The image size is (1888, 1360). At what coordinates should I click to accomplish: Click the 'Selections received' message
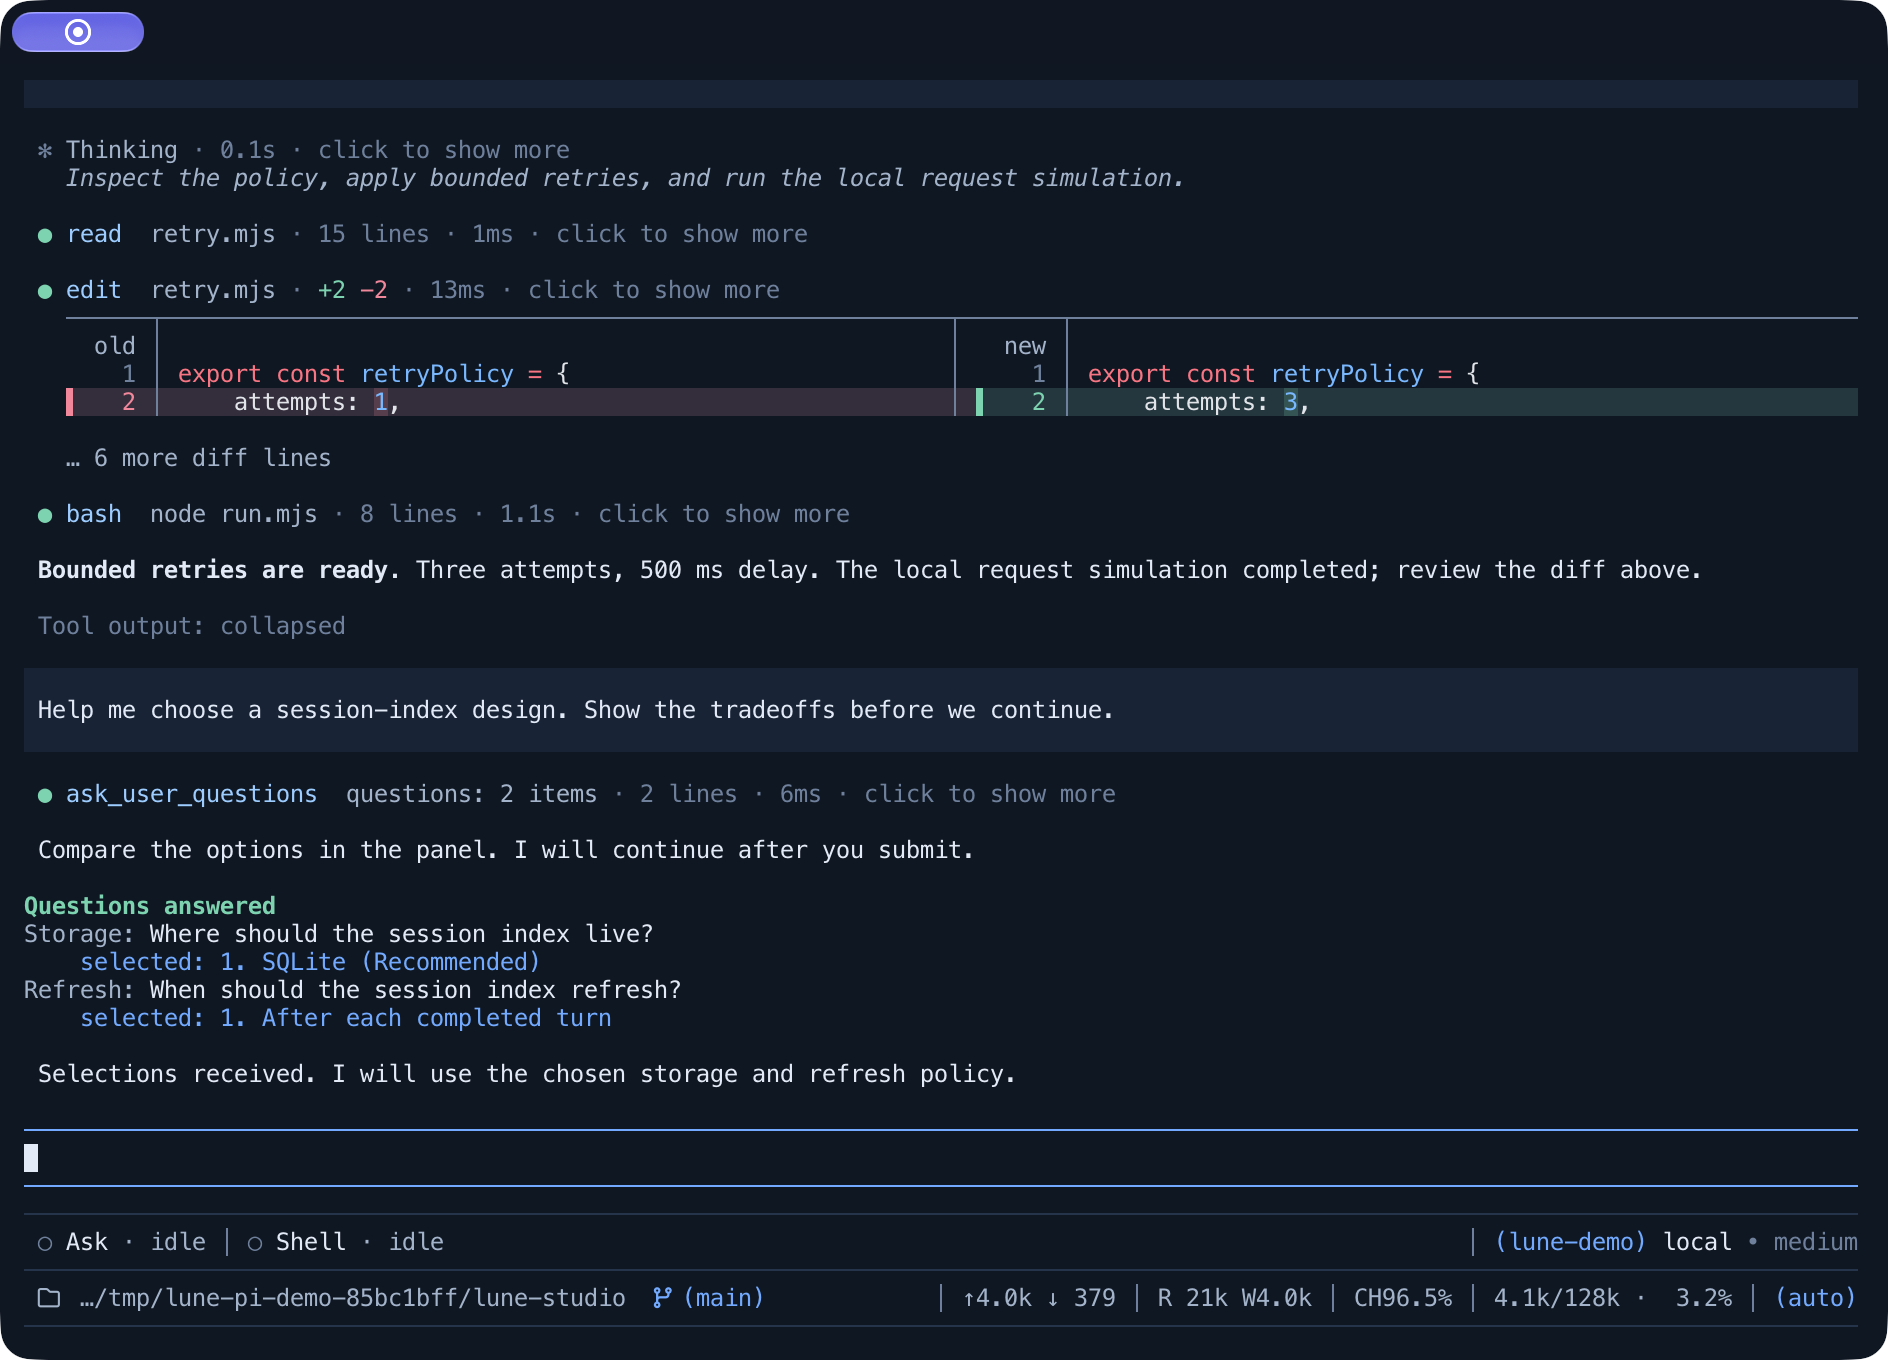click(x=527, y=1074)
